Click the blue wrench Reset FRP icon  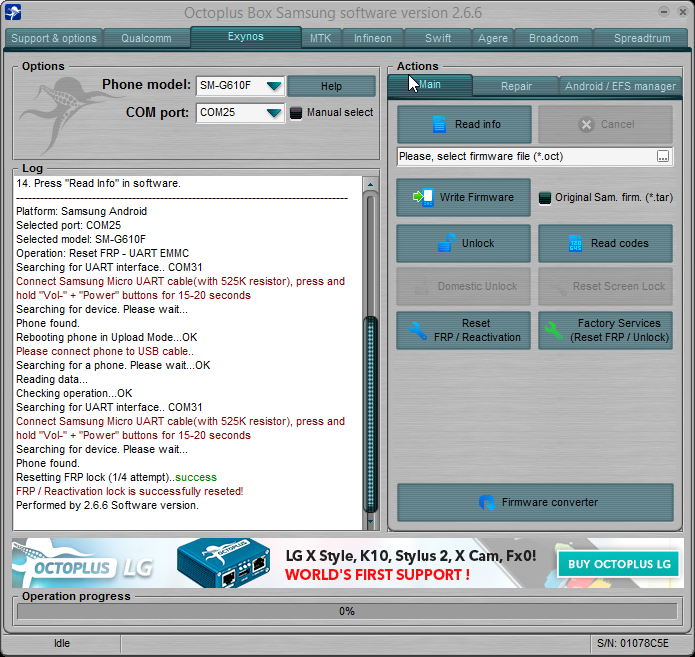pos(418,331)
